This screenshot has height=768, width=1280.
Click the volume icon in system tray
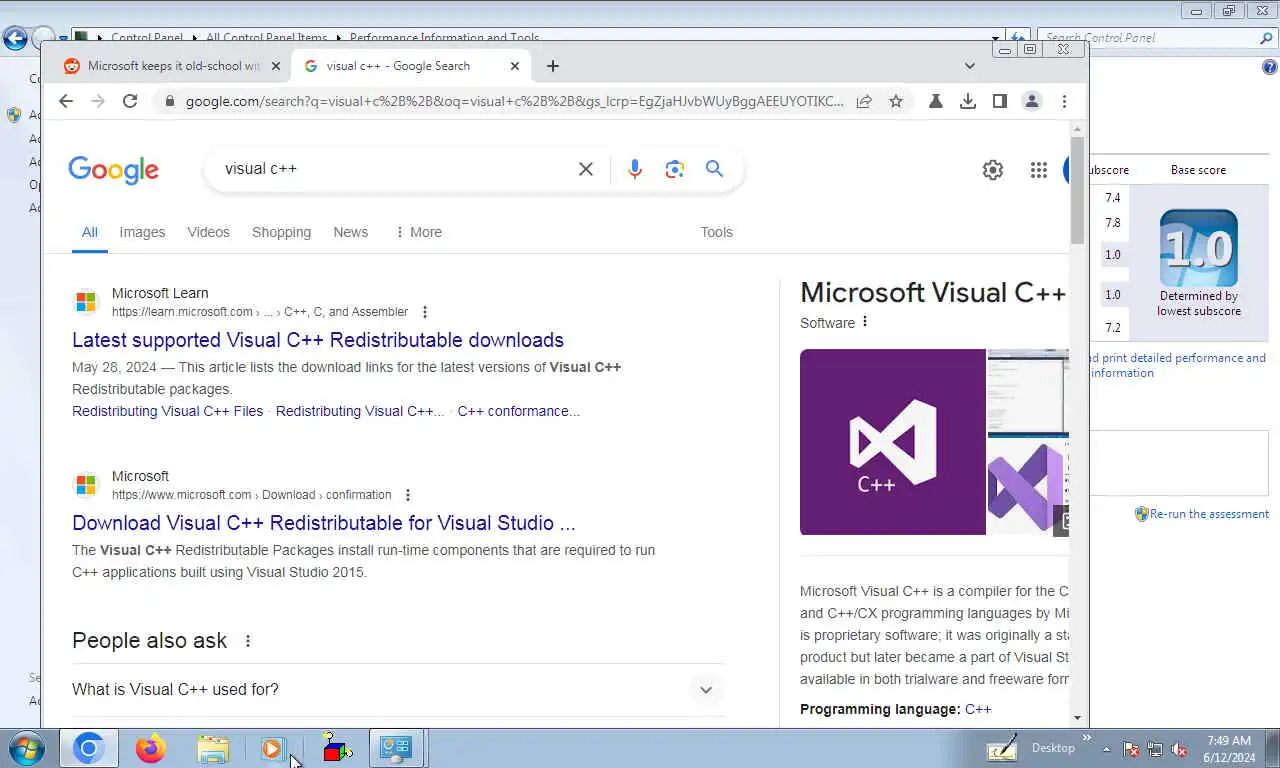1179,749
